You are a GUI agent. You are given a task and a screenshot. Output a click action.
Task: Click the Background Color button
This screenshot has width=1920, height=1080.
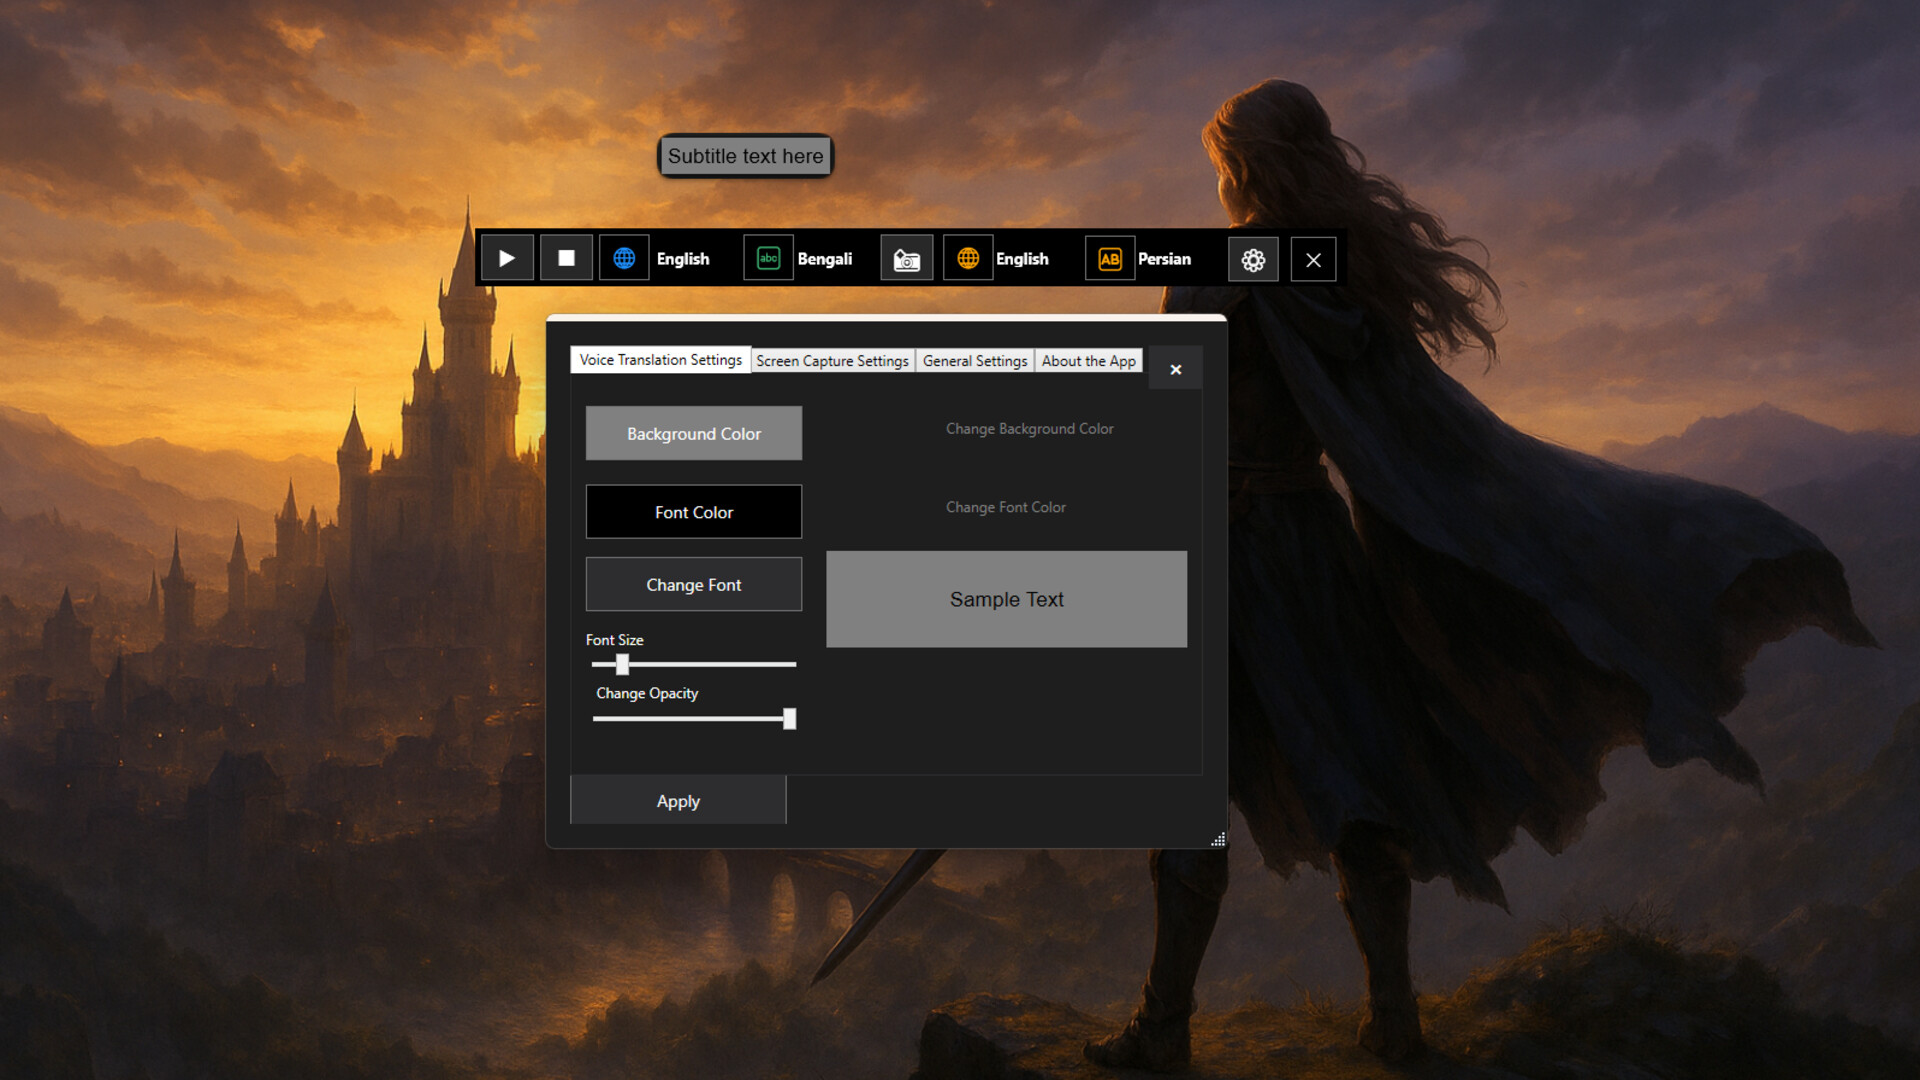693,433
